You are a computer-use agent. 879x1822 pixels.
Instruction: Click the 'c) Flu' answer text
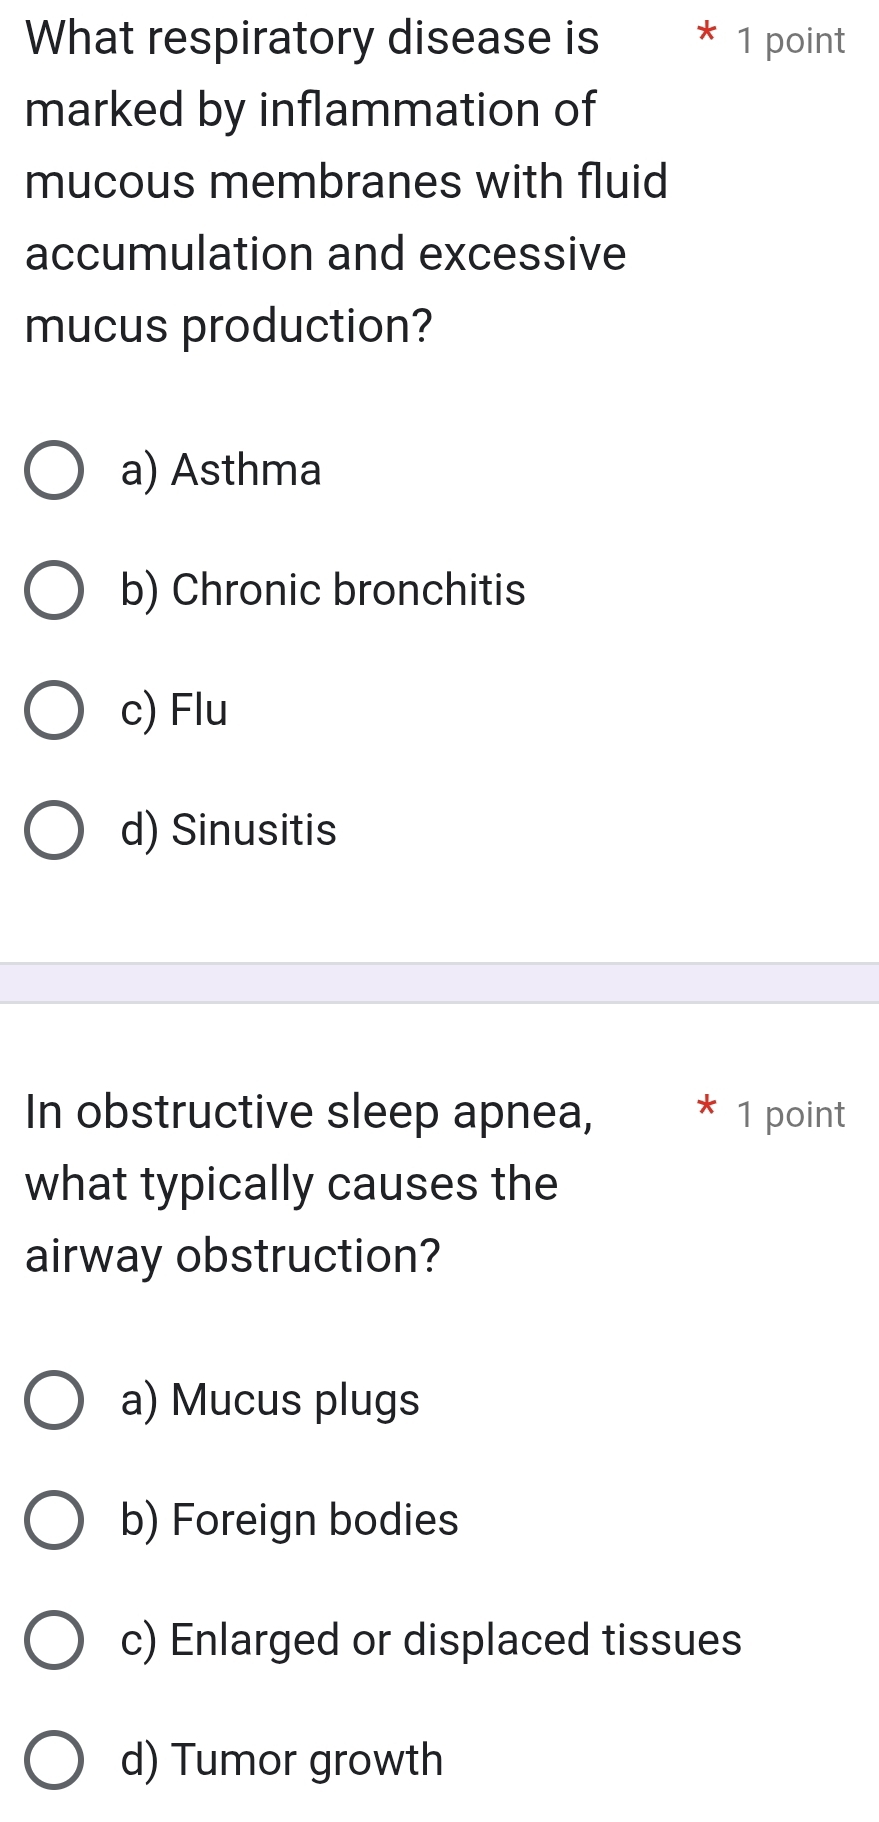174,710
